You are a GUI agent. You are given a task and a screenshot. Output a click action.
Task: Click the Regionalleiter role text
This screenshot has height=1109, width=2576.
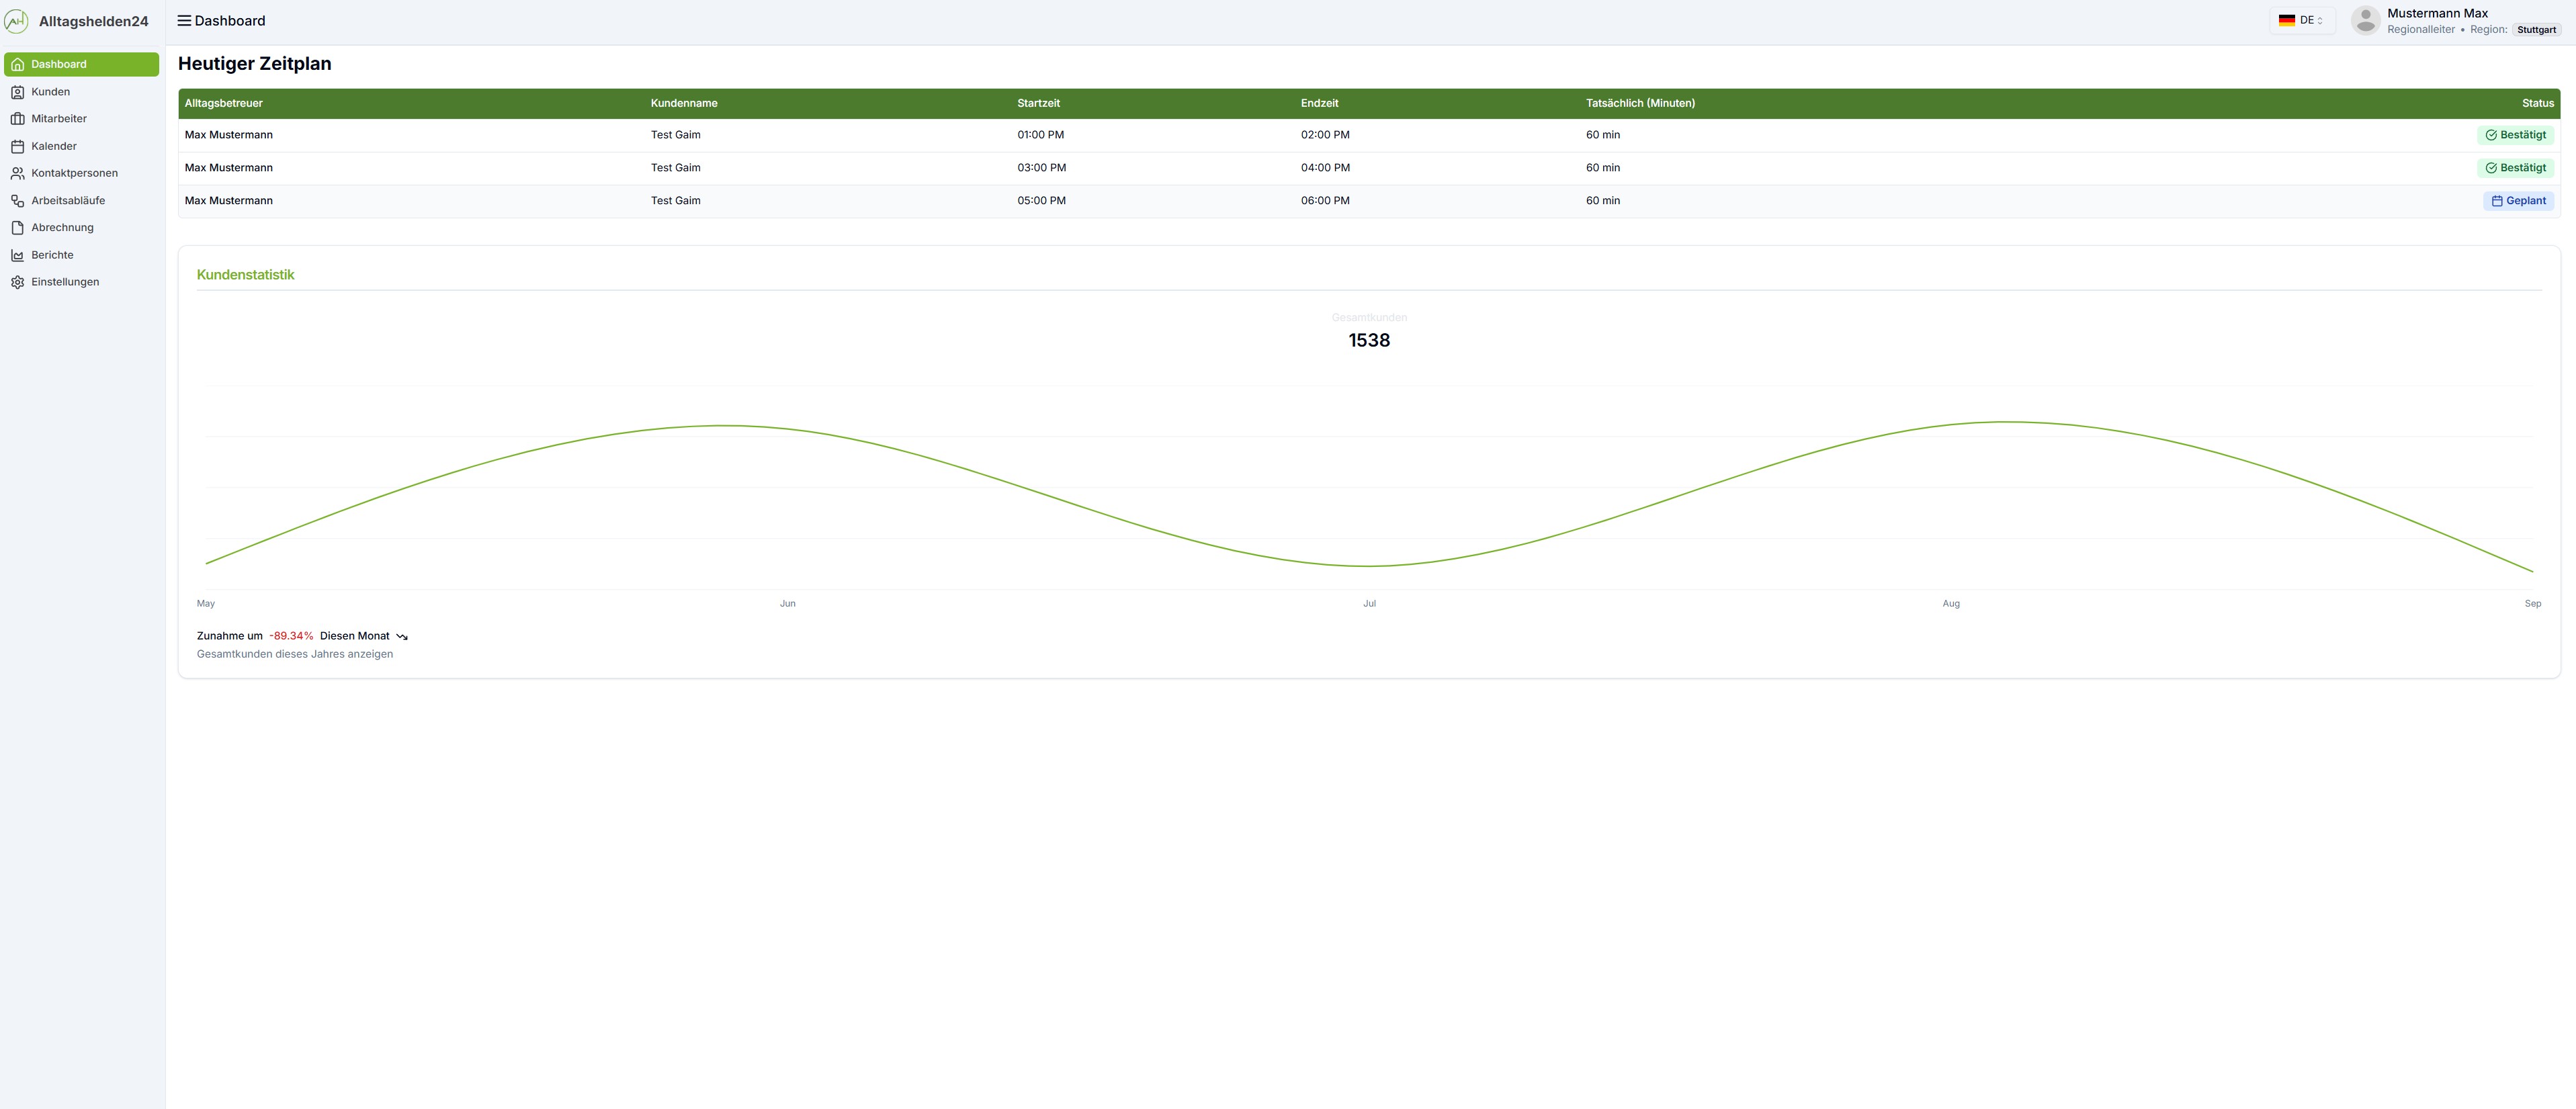point(2421,30)
